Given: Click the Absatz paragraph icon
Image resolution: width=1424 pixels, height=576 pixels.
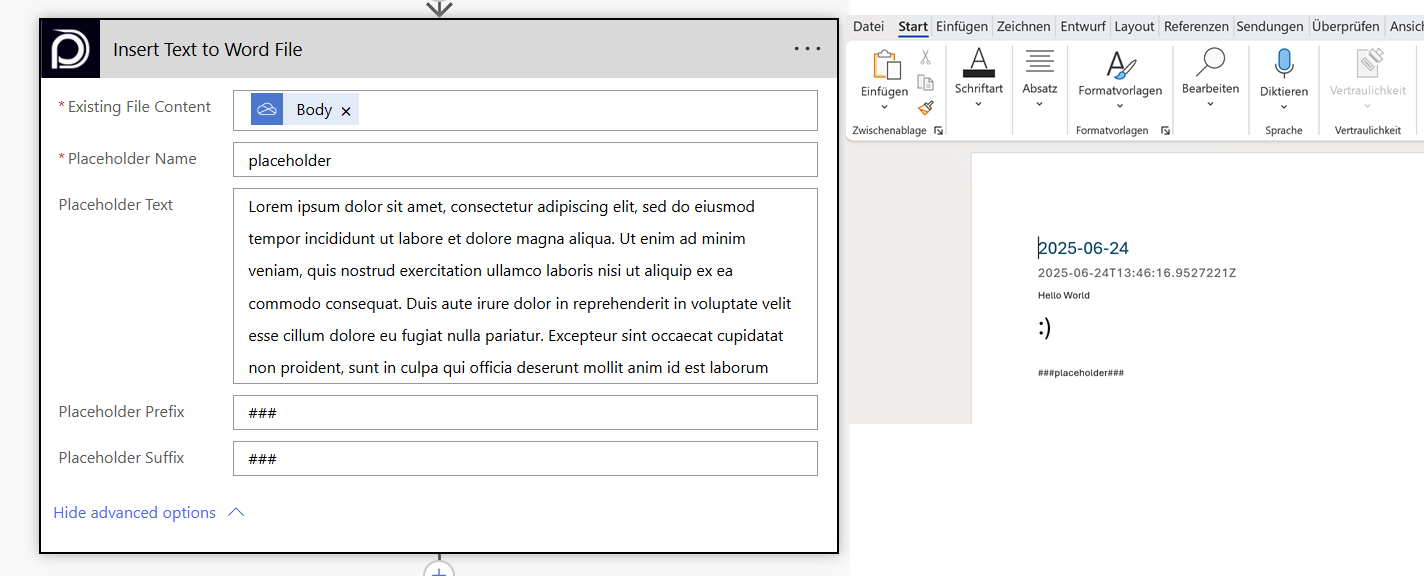Looking at the screenshot, I should click(1039, 62).
